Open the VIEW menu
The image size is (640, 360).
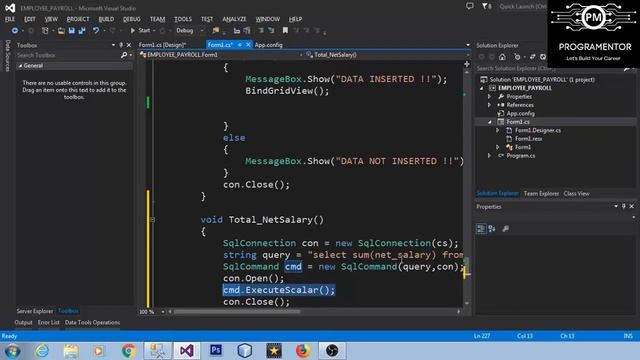(x=51, y=19)
